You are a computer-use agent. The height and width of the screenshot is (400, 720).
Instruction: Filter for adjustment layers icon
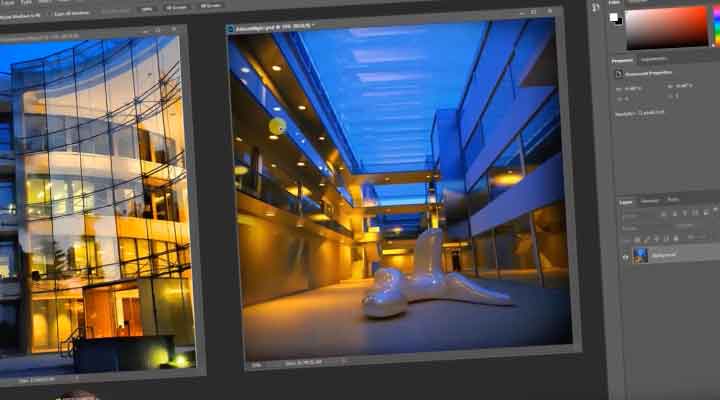[674, 214]
